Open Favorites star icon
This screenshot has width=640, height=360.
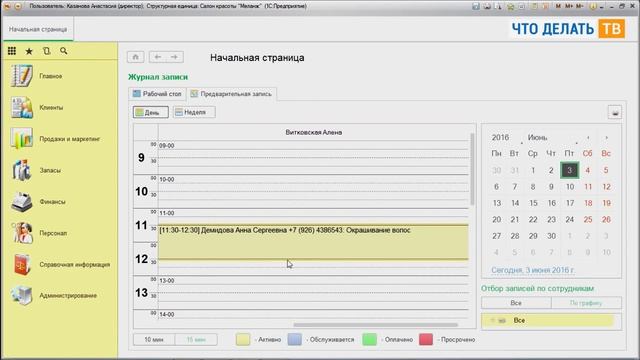pyautogui.click(x=29, y=51)
